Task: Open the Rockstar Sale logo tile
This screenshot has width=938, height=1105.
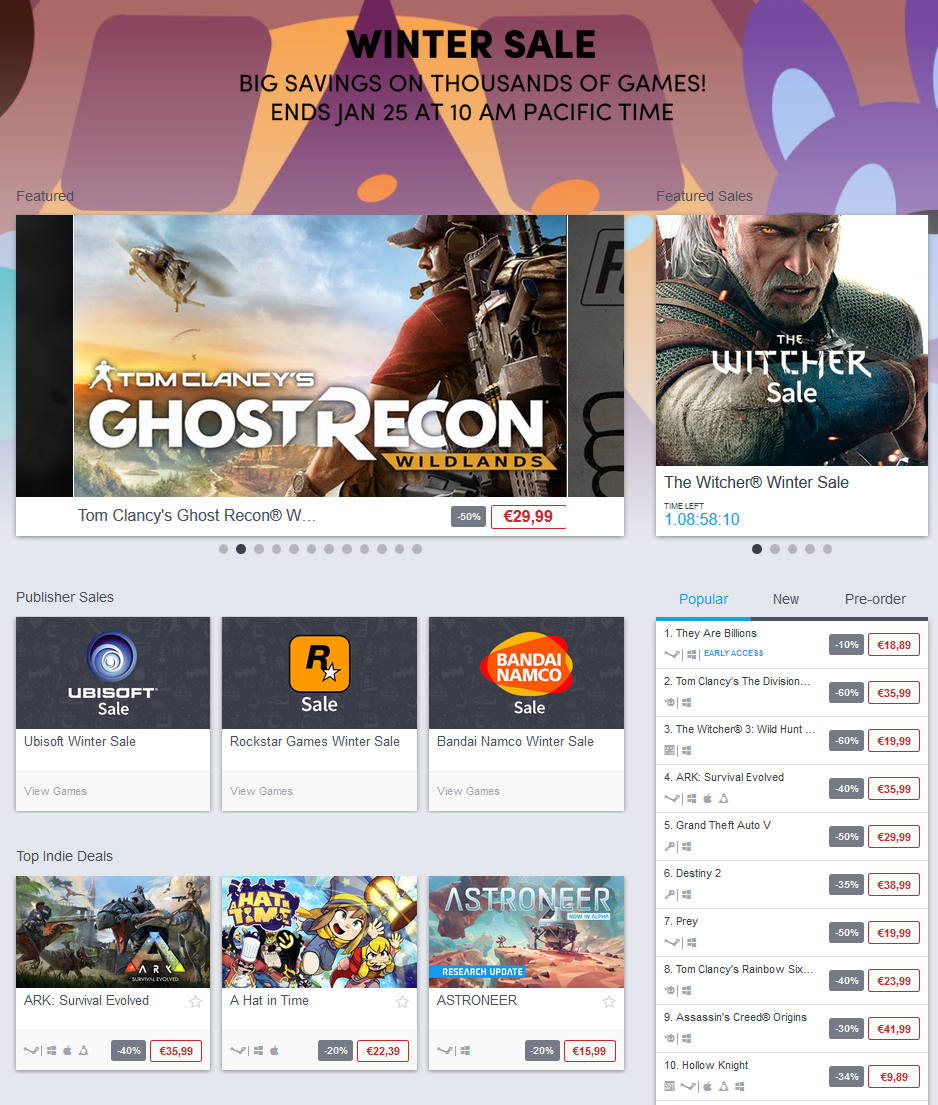Action: tap(319, 673)
